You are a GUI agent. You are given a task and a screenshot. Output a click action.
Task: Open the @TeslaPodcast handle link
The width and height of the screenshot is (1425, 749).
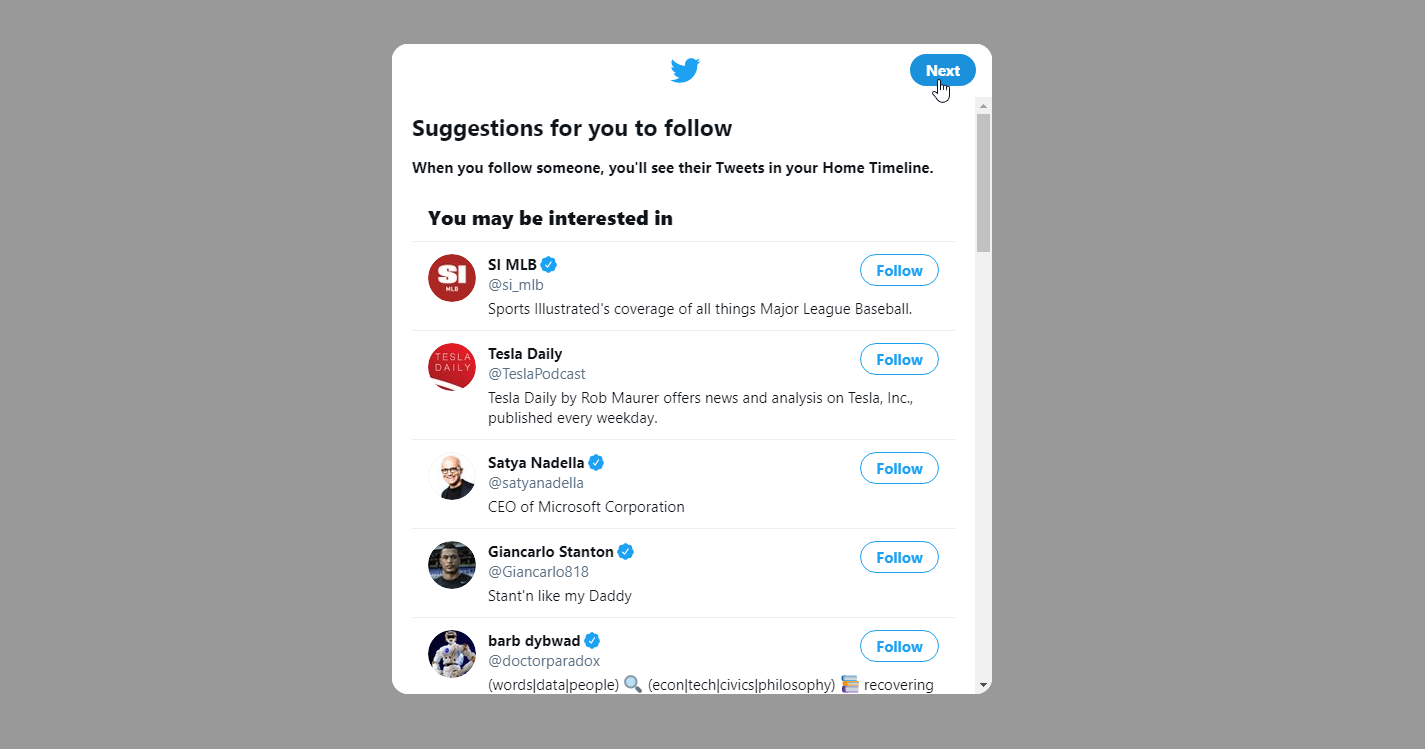click(537, 374)
